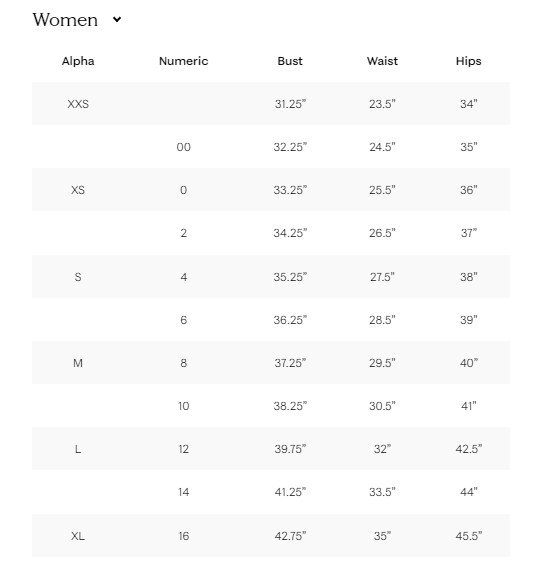Select the M alpha size cell
537x565 pixels.
click(x=78, y=363)
